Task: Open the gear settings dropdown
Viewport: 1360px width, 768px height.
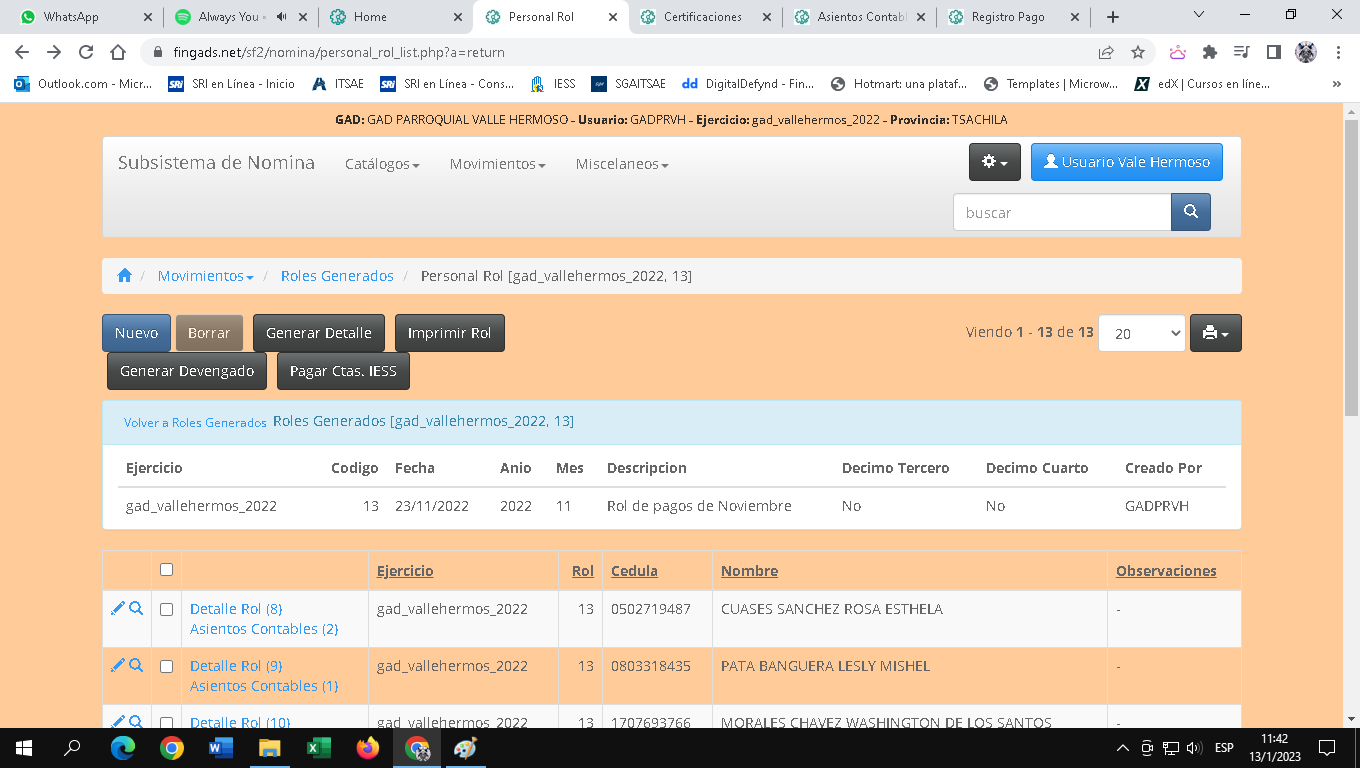Action: tap(994, 162)
